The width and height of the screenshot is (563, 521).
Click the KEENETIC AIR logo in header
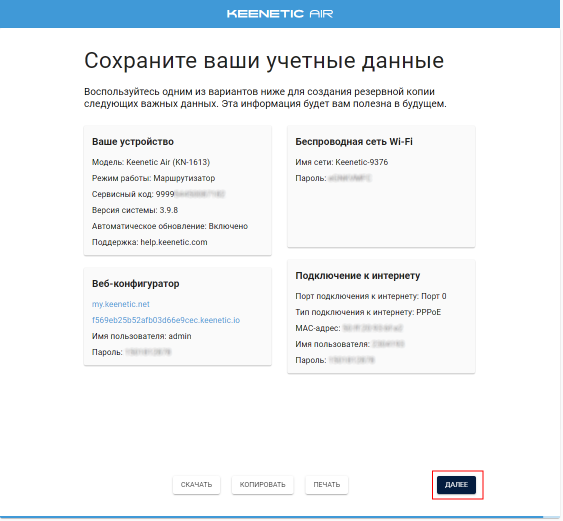(280, 14)
